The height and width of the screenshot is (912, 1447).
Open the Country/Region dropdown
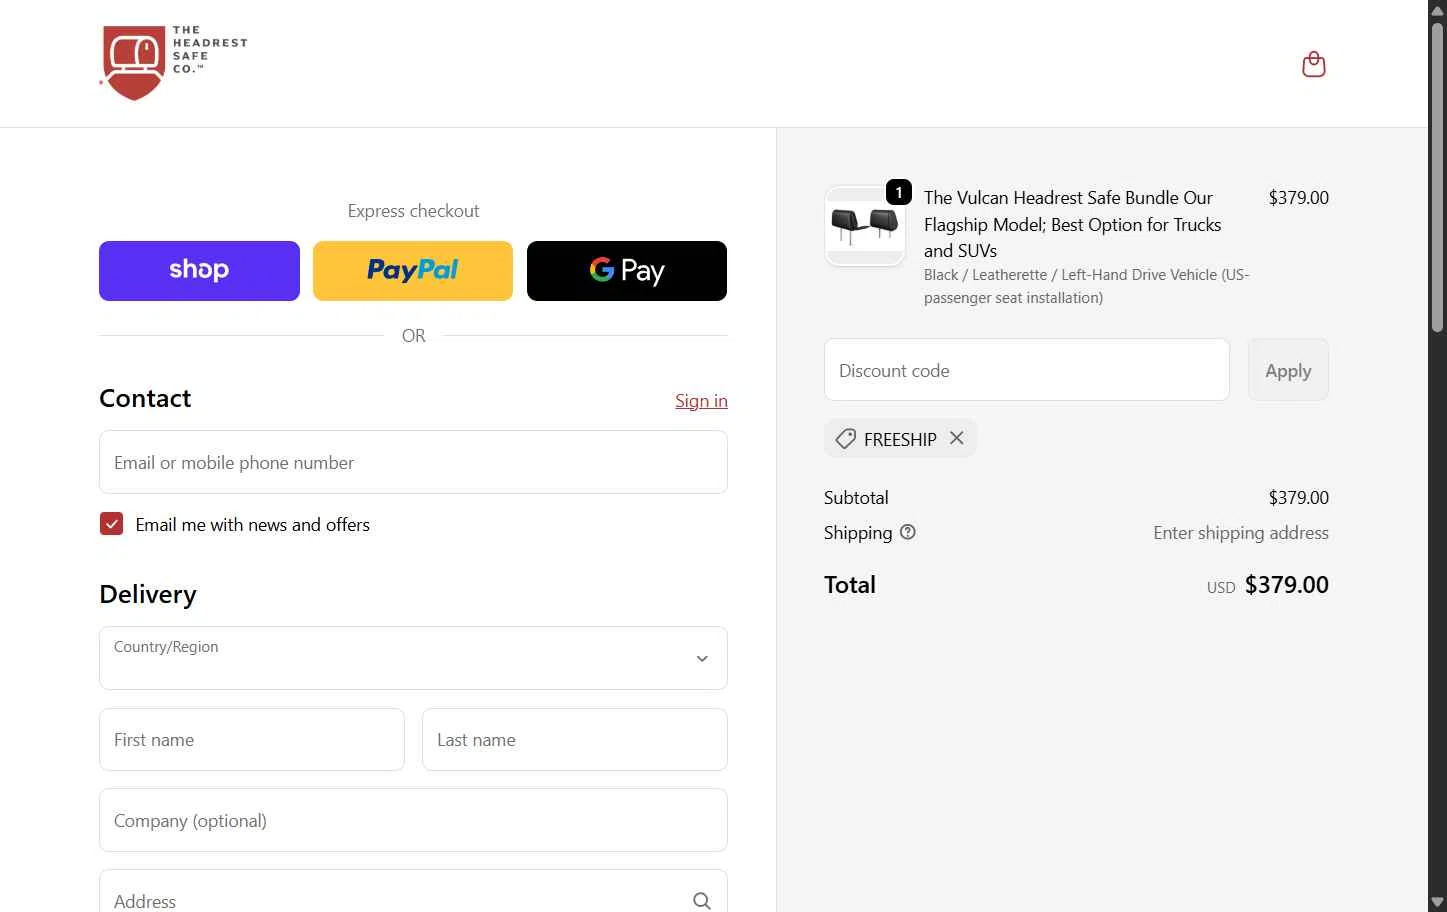413,658
